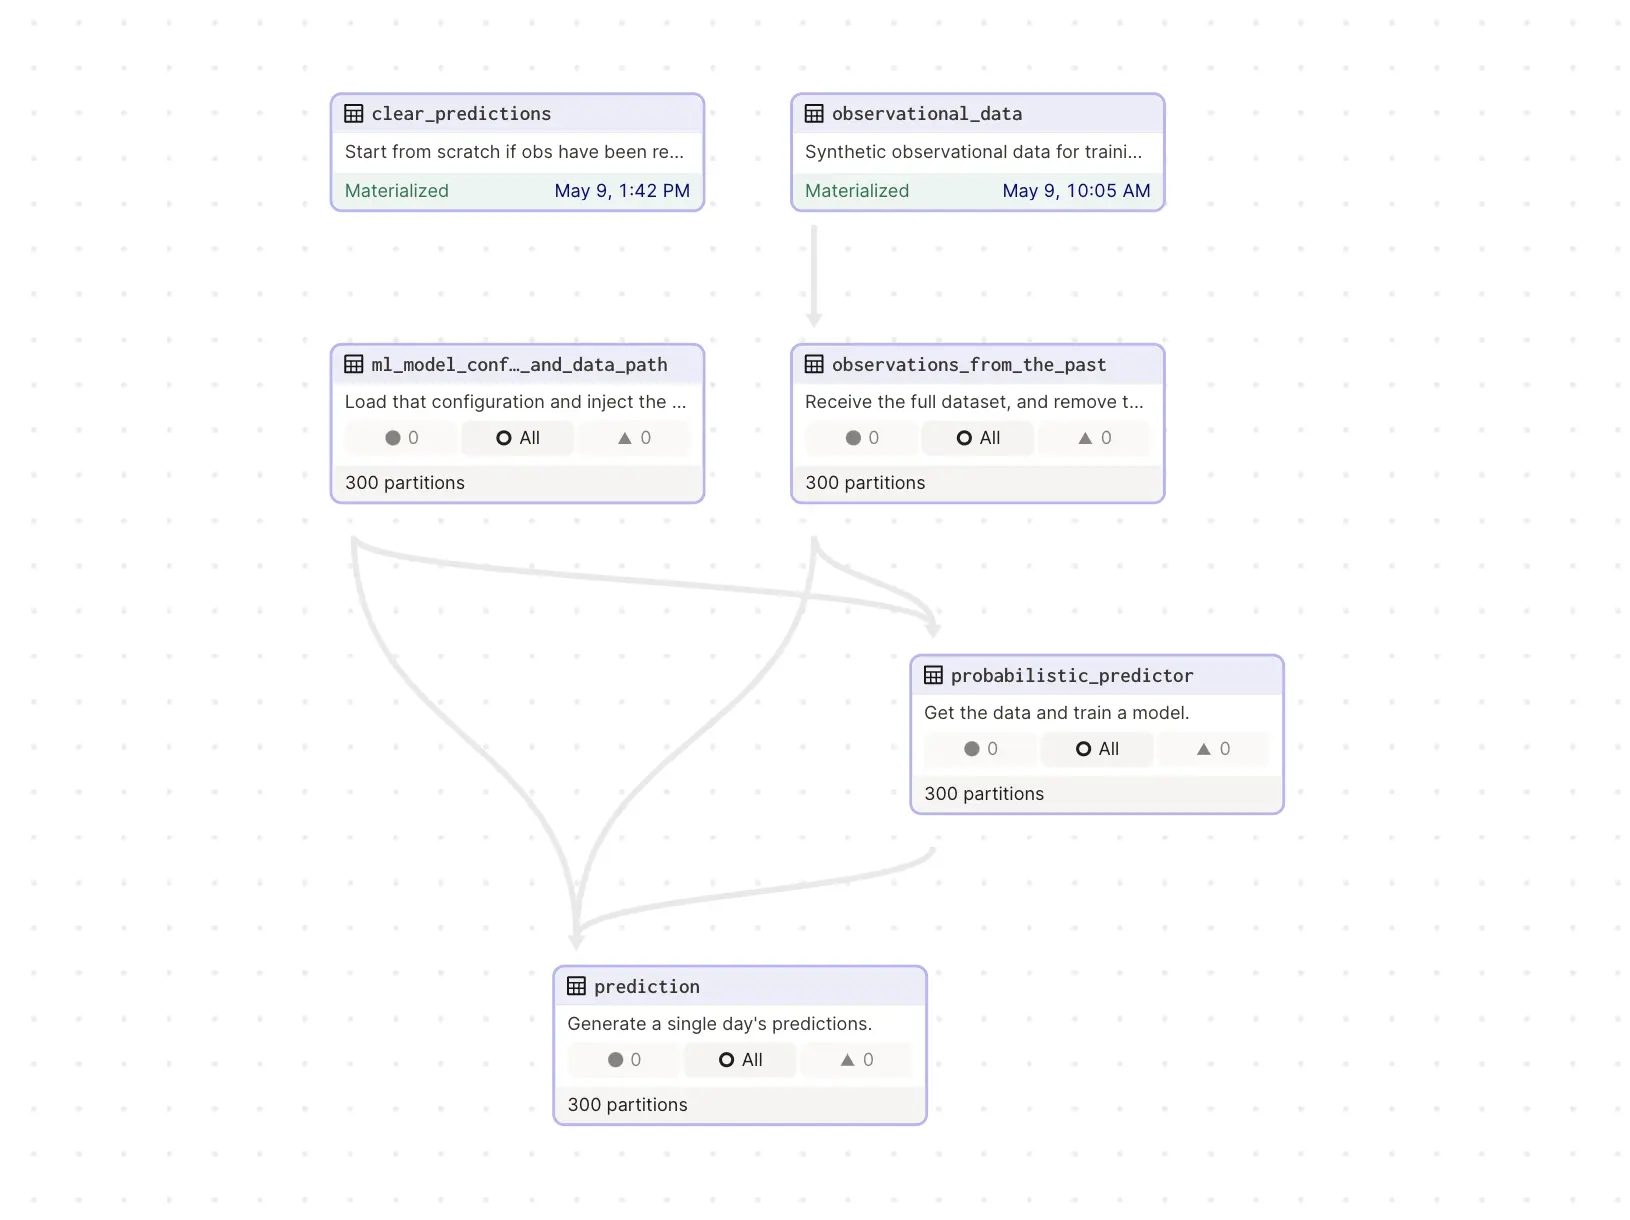
Task: Click table icon on probabilistic_predictor node
Action: 933,676
